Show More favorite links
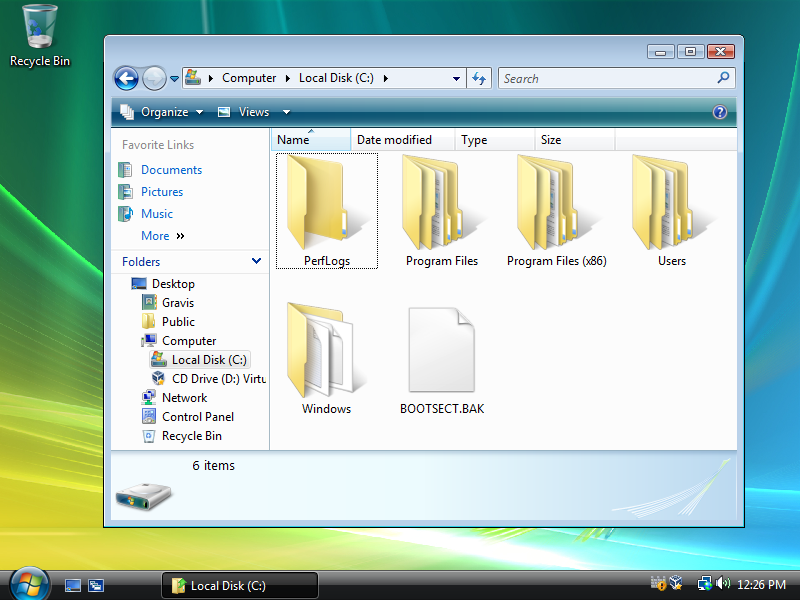The image size is (800, 600). pos(162,236)
